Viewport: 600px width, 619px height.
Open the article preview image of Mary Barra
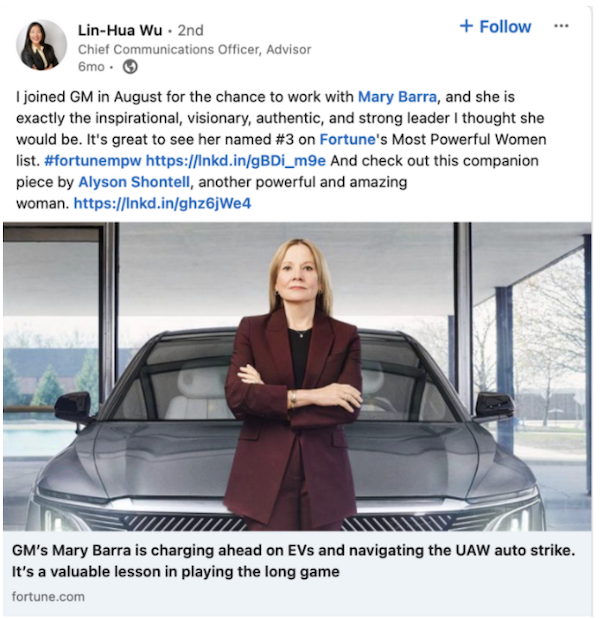pyautogui.click(x=297, y=377)
